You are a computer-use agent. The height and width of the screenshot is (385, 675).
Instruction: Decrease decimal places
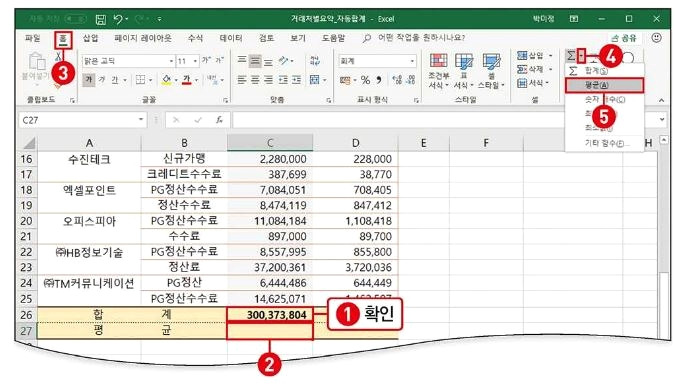[x=411, y=80]
